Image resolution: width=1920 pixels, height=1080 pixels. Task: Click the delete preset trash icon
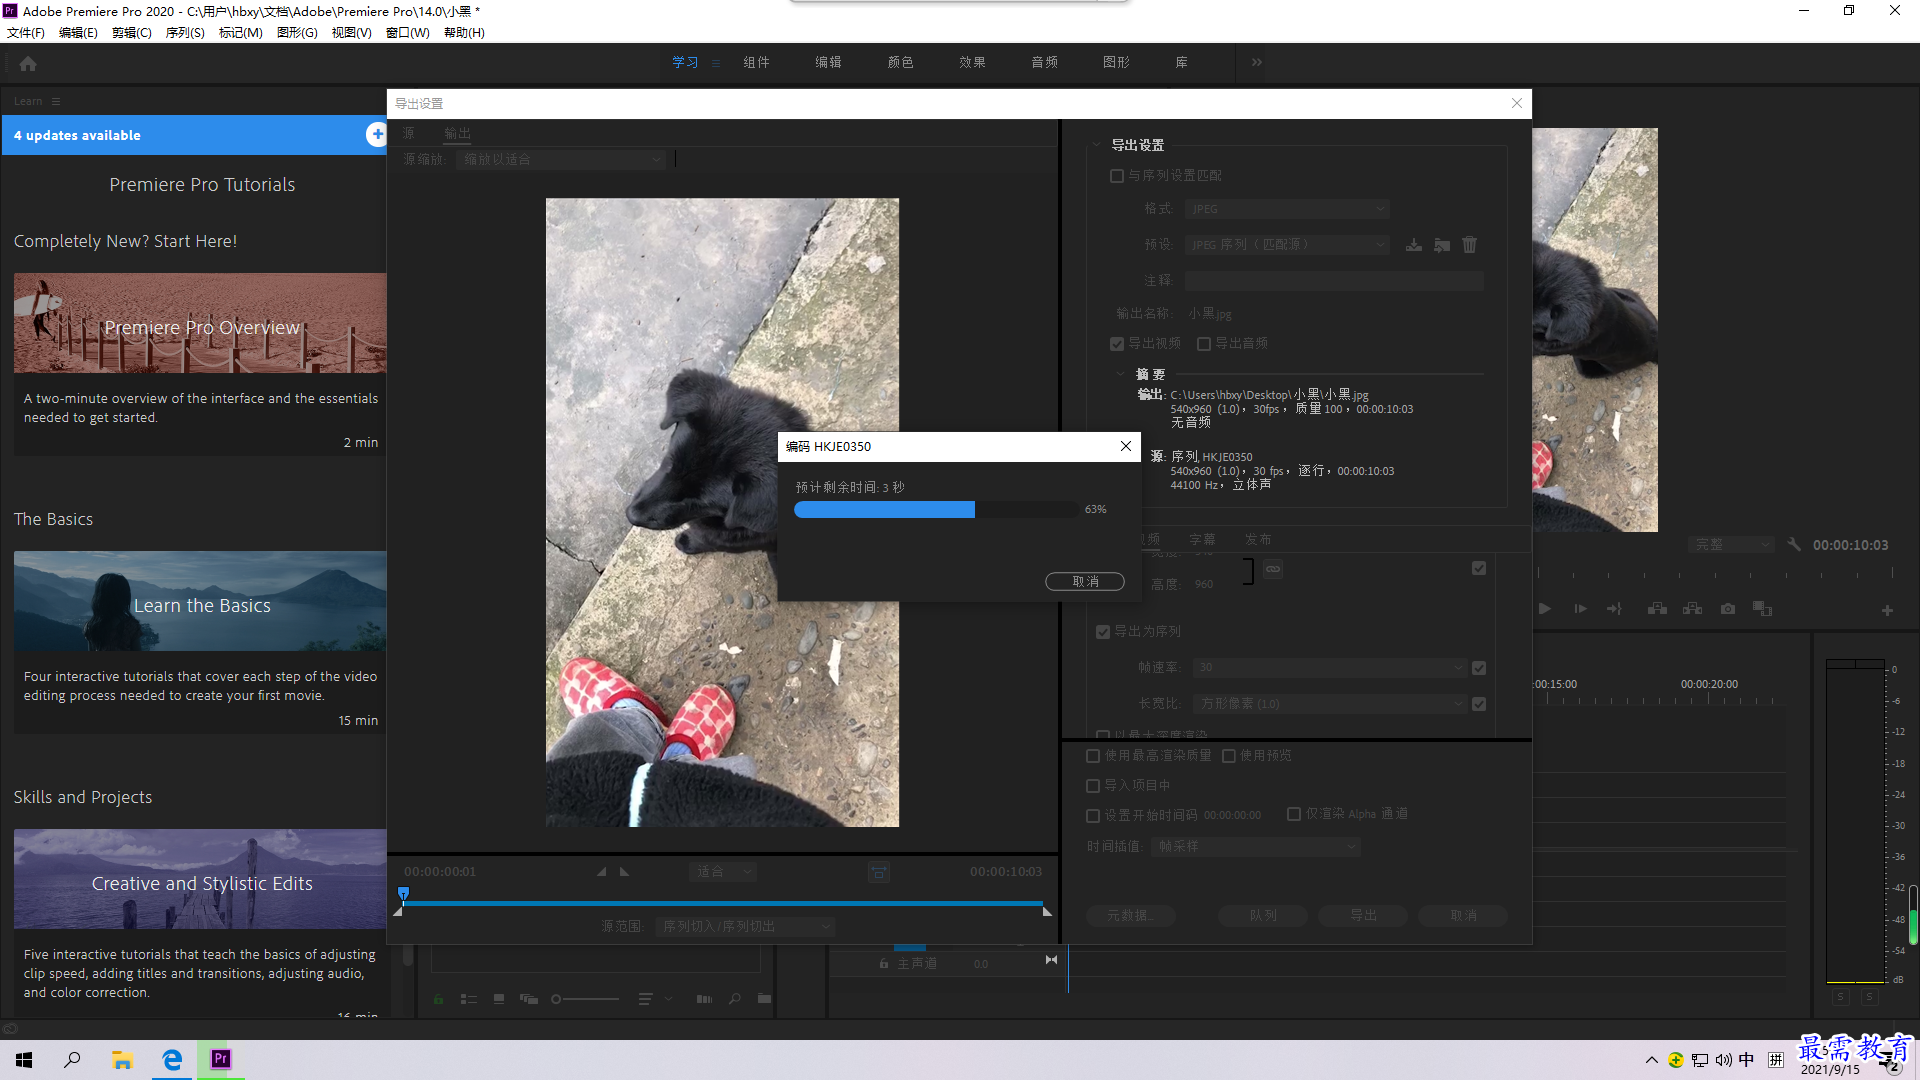1470,245
